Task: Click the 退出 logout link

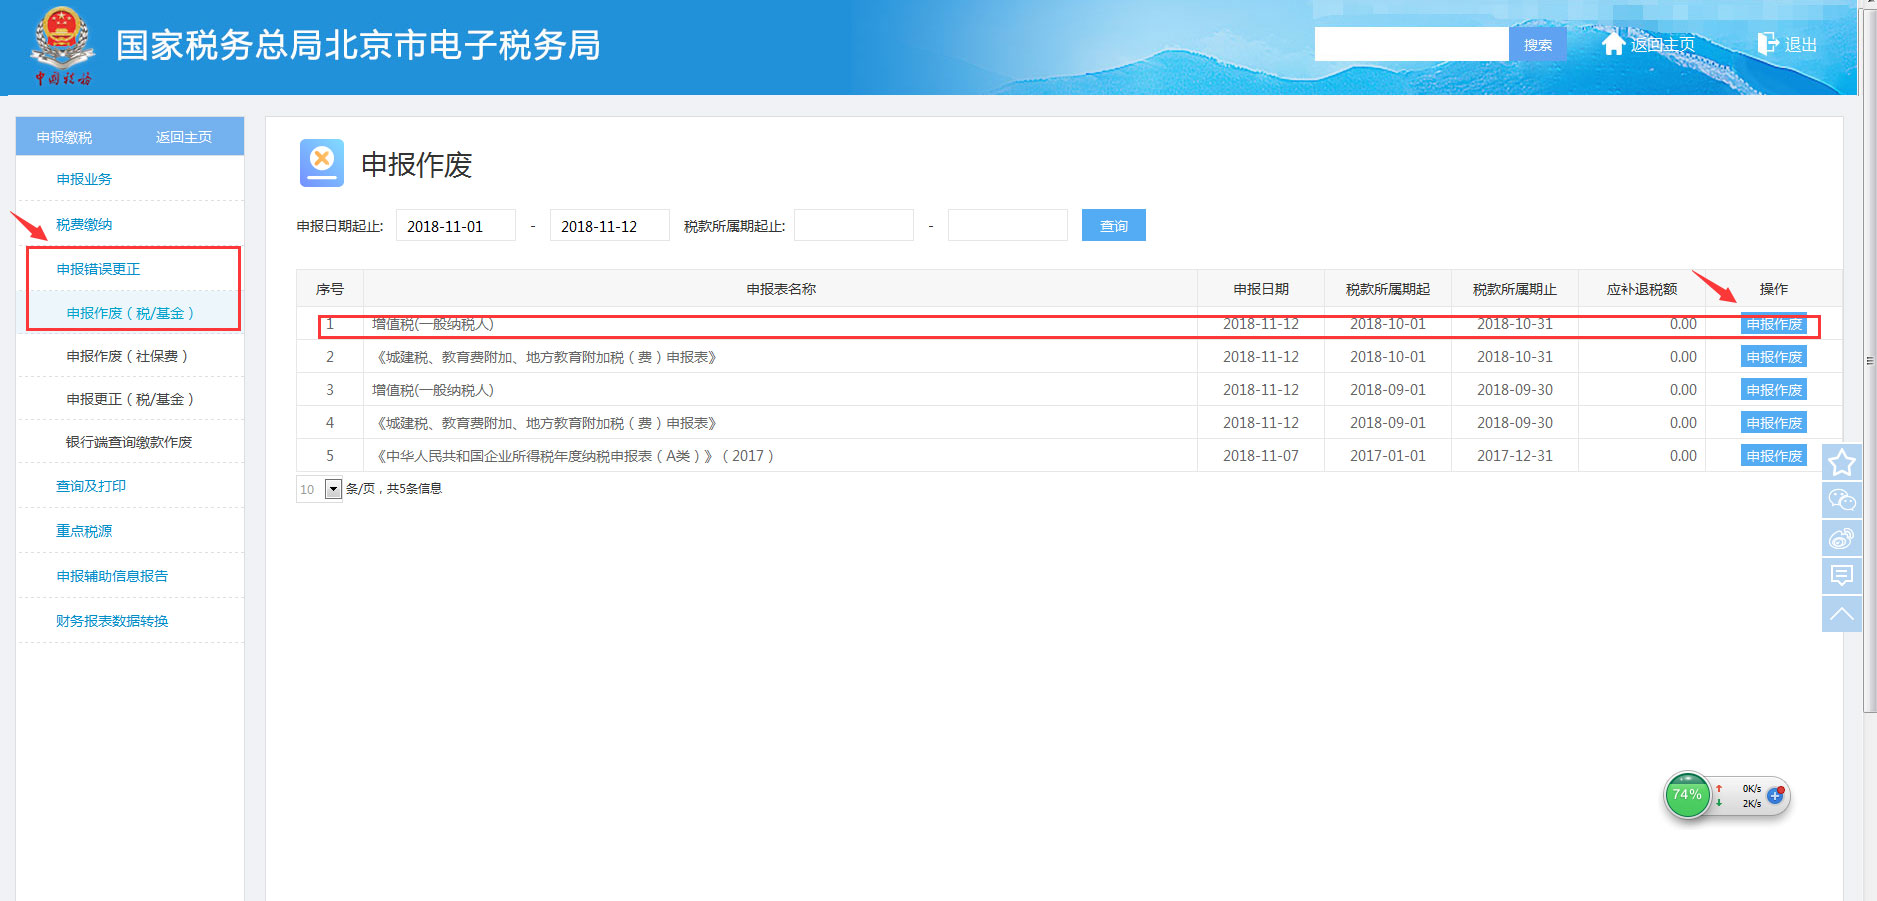Action: (x=1800, y=44)
